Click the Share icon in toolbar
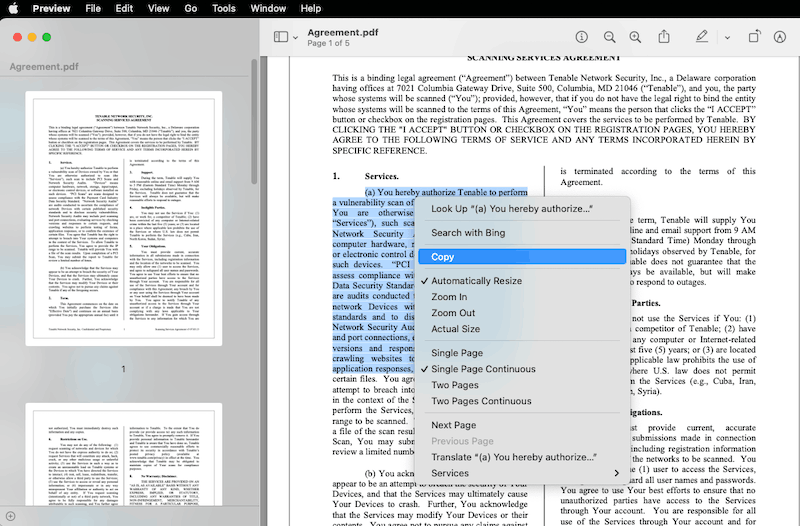Image resolution: width=800 pixels, height=526 pixels. click(x=662, y=37)
